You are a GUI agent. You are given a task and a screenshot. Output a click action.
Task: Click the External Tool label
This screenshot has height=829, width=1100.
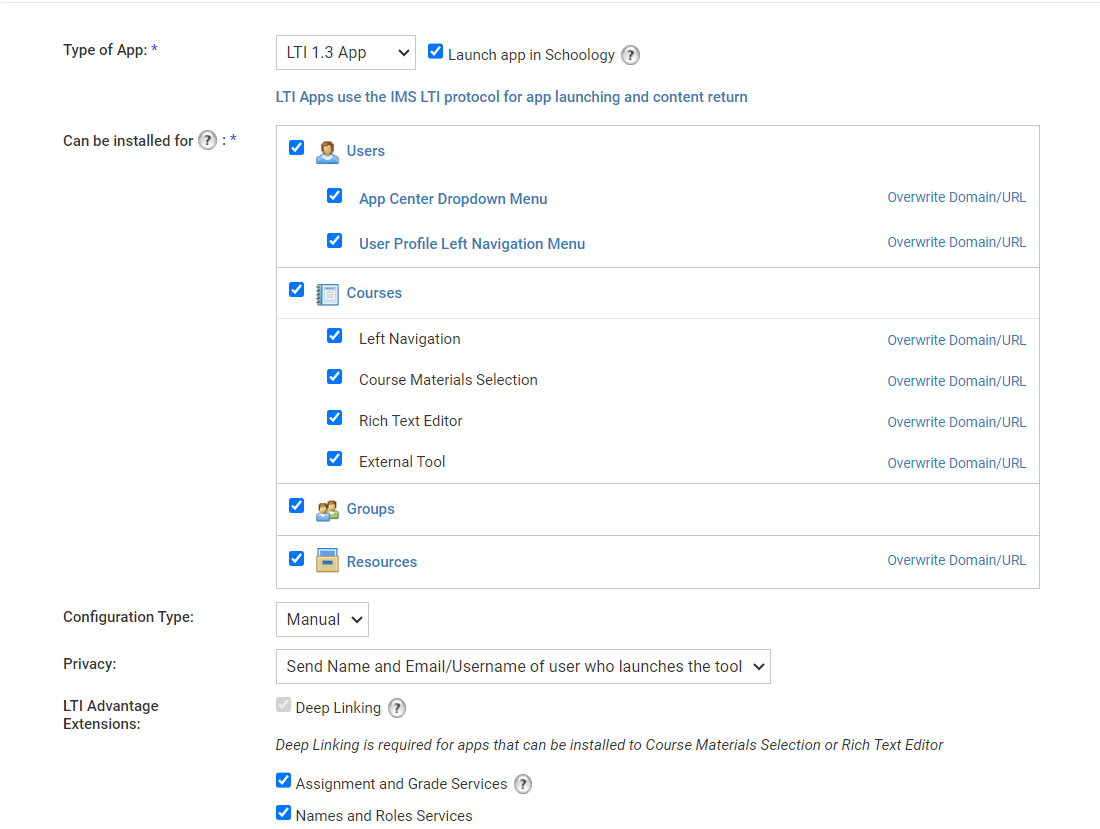(x=402, y=461)
